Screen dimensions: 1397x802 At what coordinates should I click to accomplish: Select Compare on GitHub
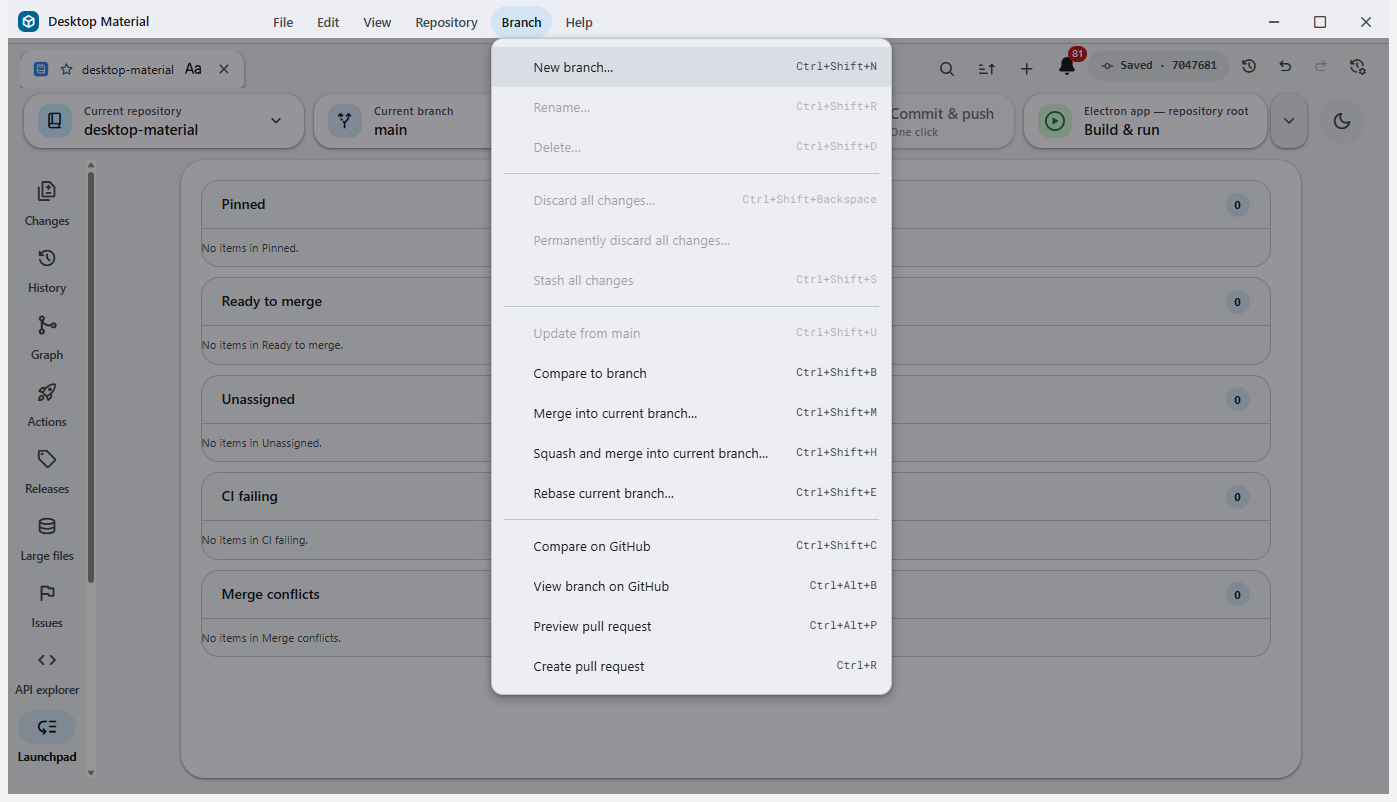[x=691, y=546]
